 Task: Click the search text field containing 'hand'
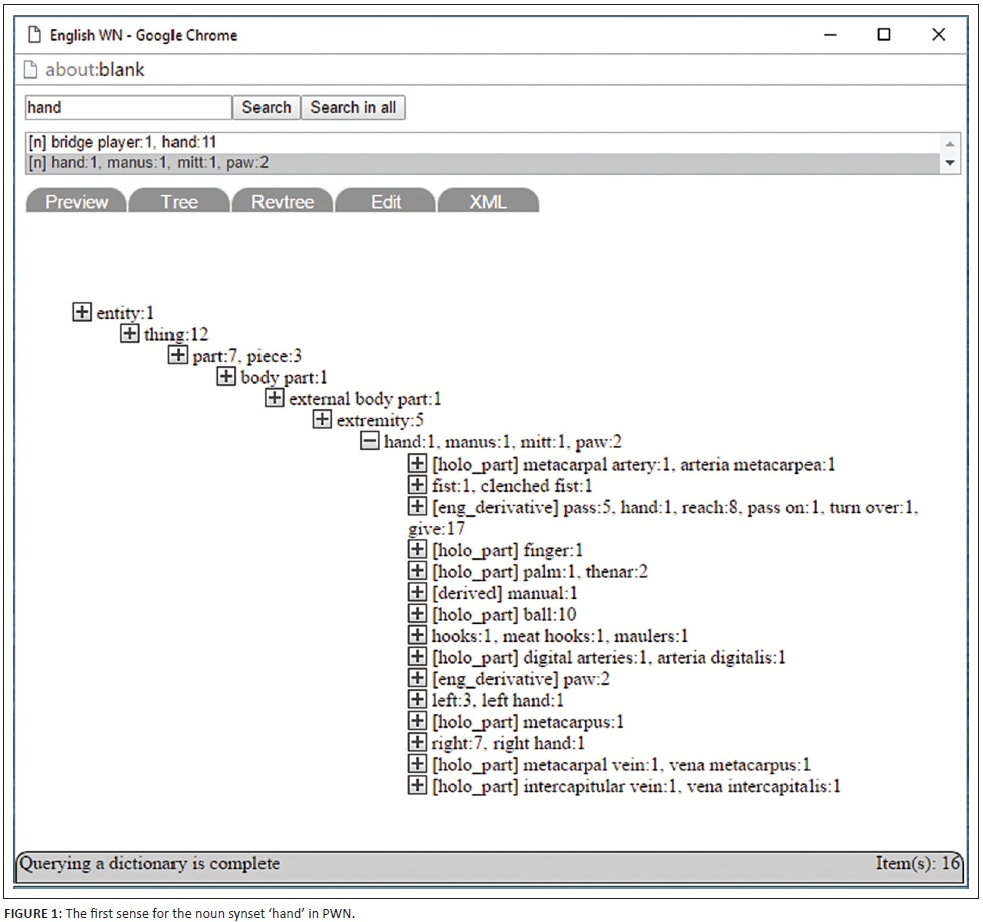128,108
